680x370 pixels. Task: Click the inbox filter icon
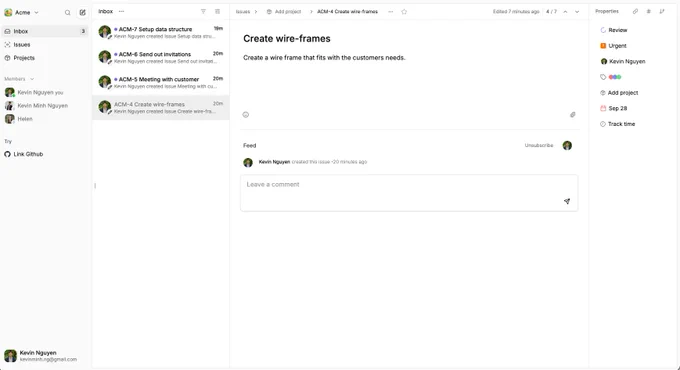tap(203, 11)
